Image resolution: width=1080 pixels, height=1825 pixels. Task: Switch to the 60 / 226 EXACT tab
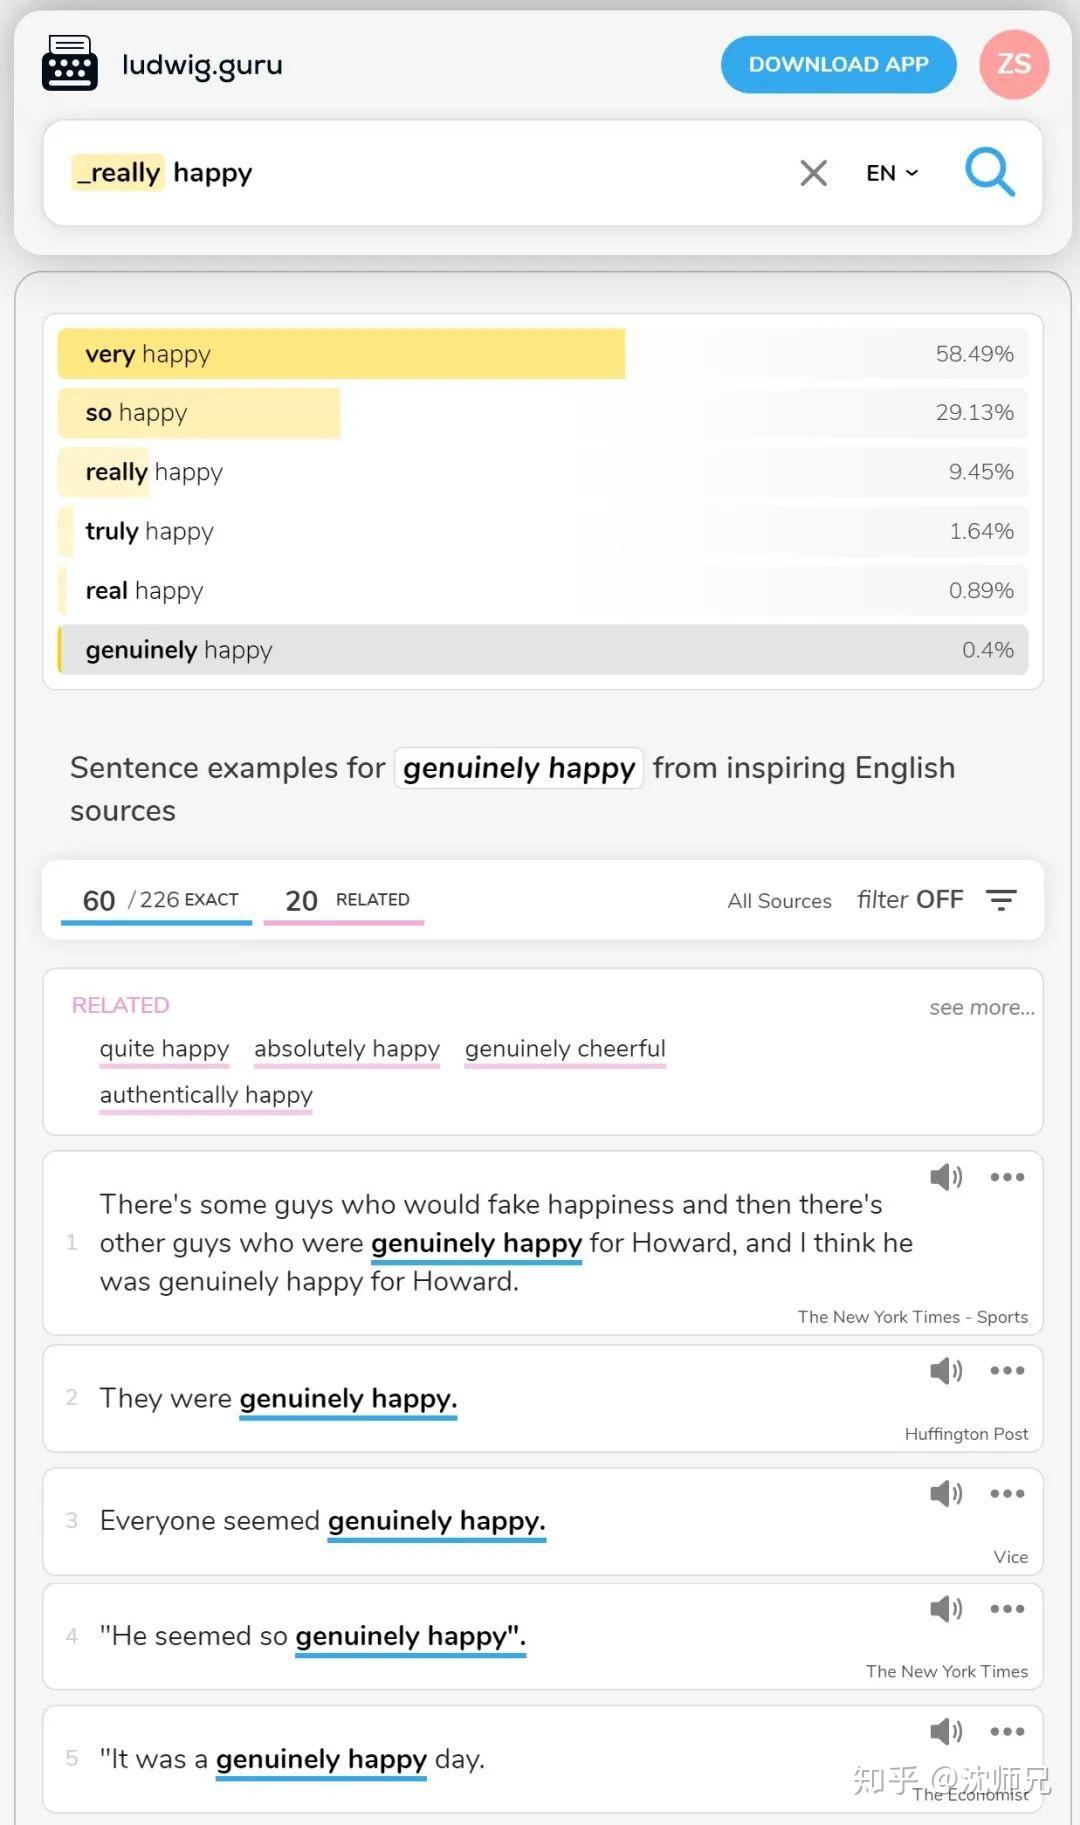pos(160,900)
